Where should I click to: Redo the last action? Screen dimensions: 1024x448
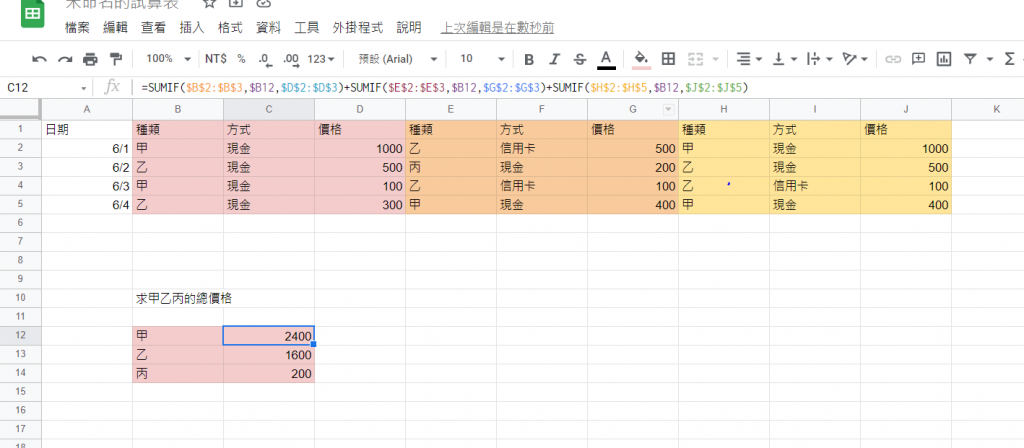[x=65, y=59]
